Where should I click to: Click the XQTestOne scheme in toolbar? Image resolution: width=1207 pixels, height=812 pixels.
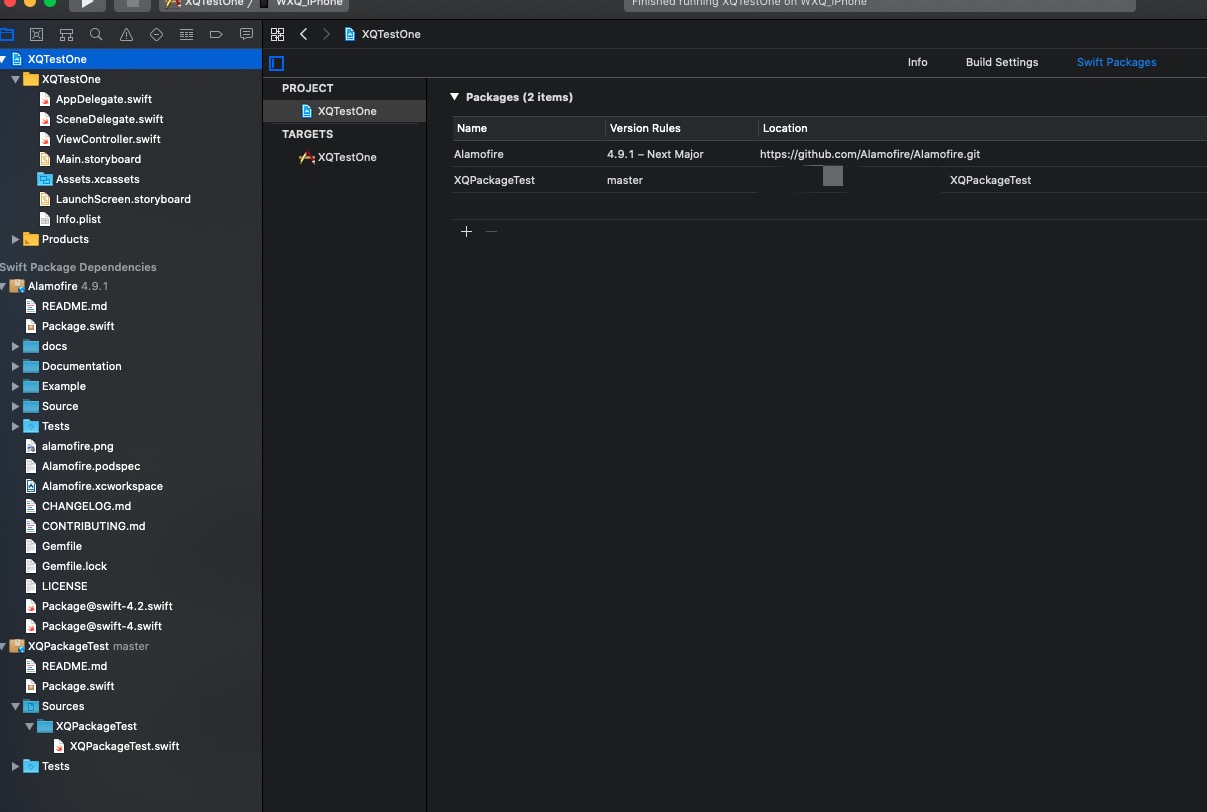205,4
